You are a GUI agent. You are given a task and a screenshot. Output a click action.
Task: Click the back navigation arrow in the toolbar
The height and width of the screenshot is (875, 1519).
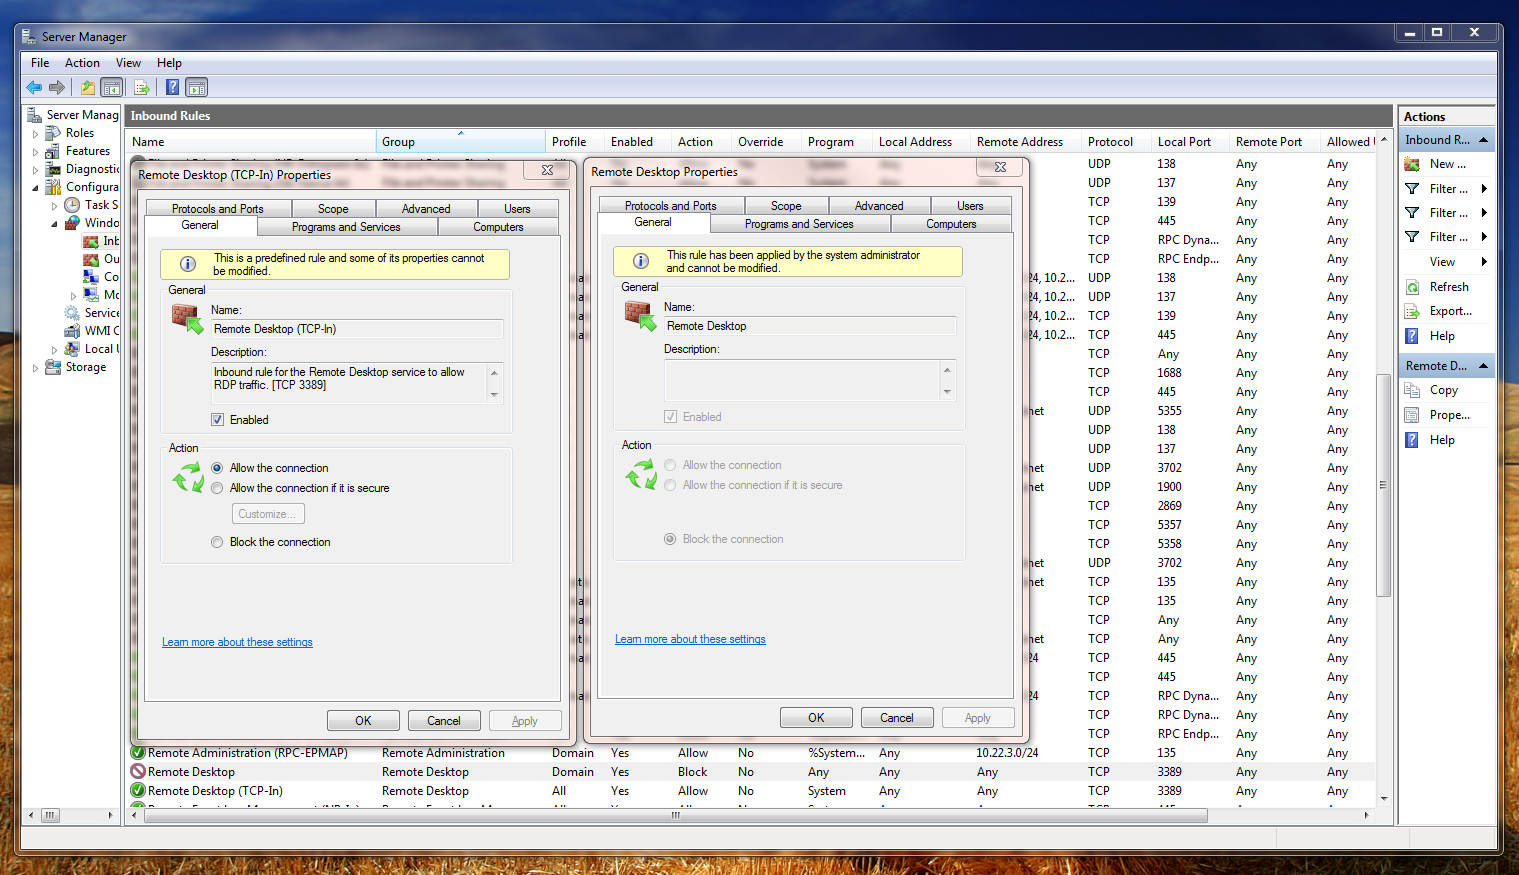33,87
